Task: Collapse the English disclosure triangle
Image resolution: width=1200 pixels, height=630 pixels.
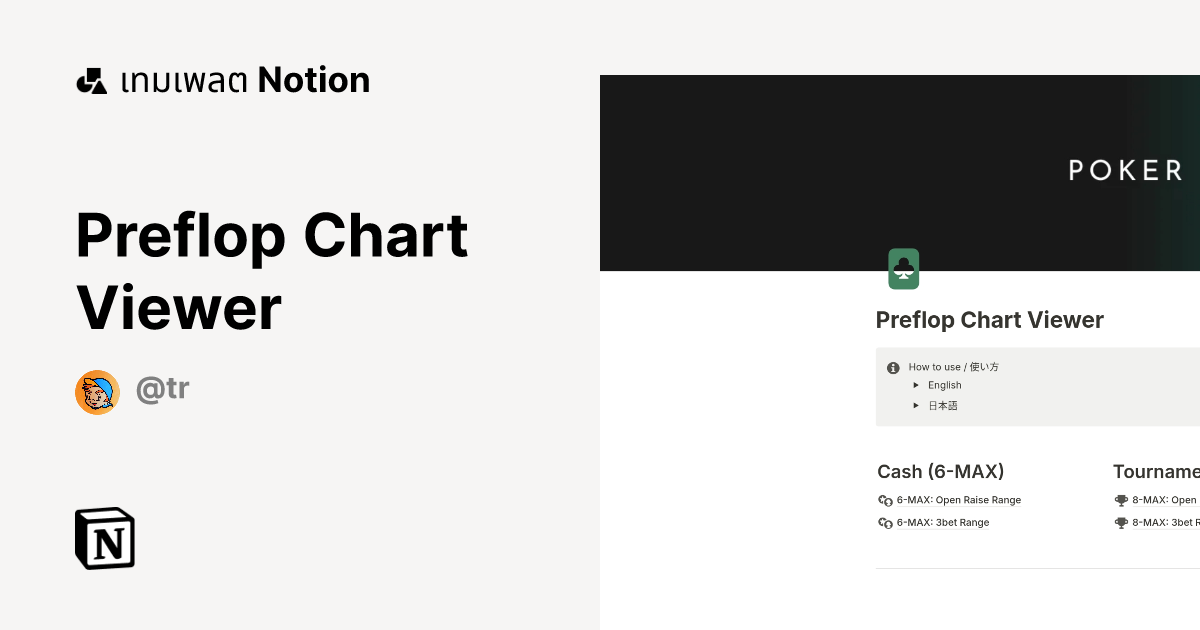Action: point(916,385)
